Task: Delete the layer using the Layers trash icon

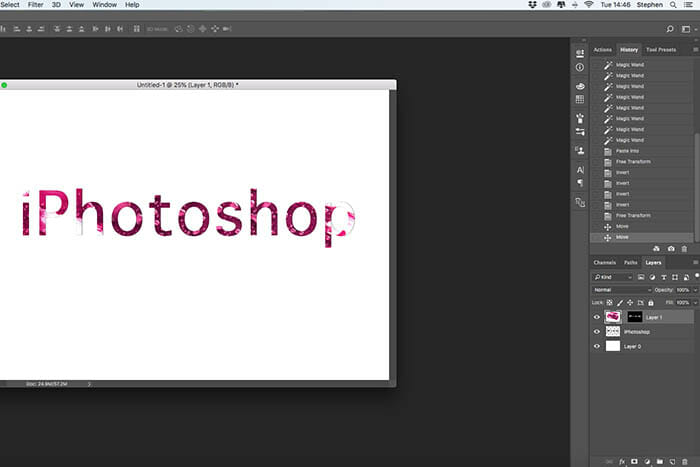Action: coord(683,462)
